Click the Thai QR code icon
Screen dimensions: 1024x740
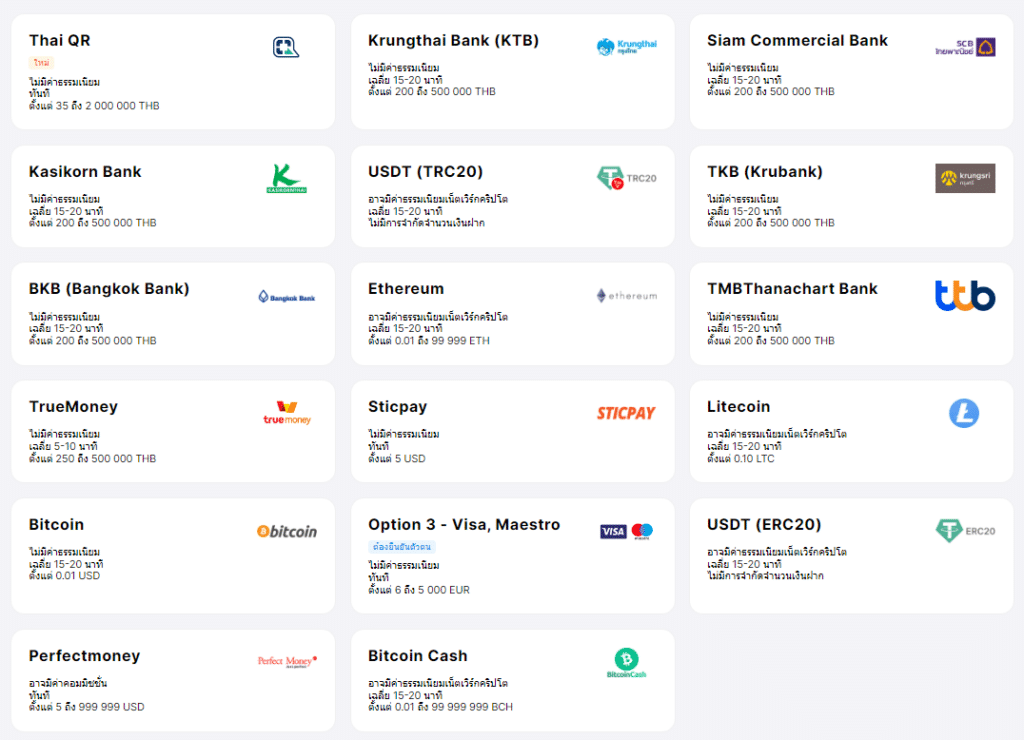(x=286, y=47)
